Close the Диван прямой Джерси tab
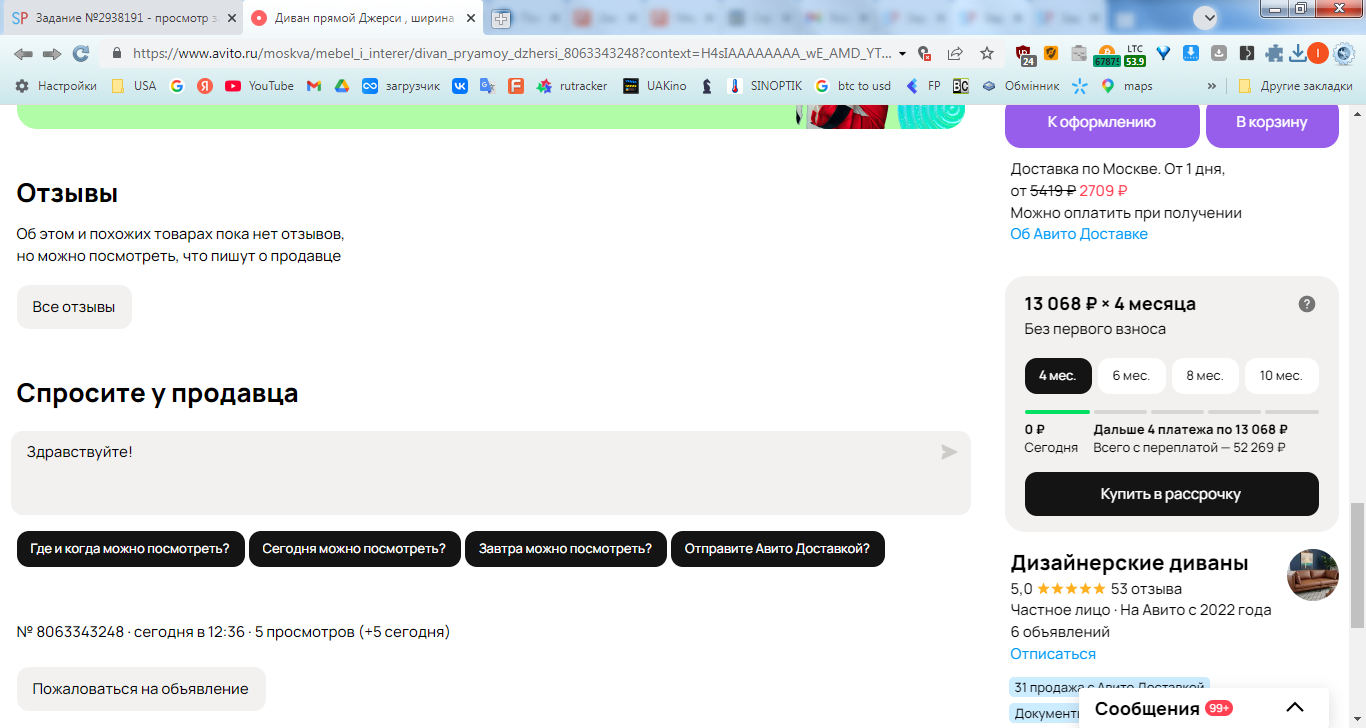1366x728 pixels. coord(471,19)
